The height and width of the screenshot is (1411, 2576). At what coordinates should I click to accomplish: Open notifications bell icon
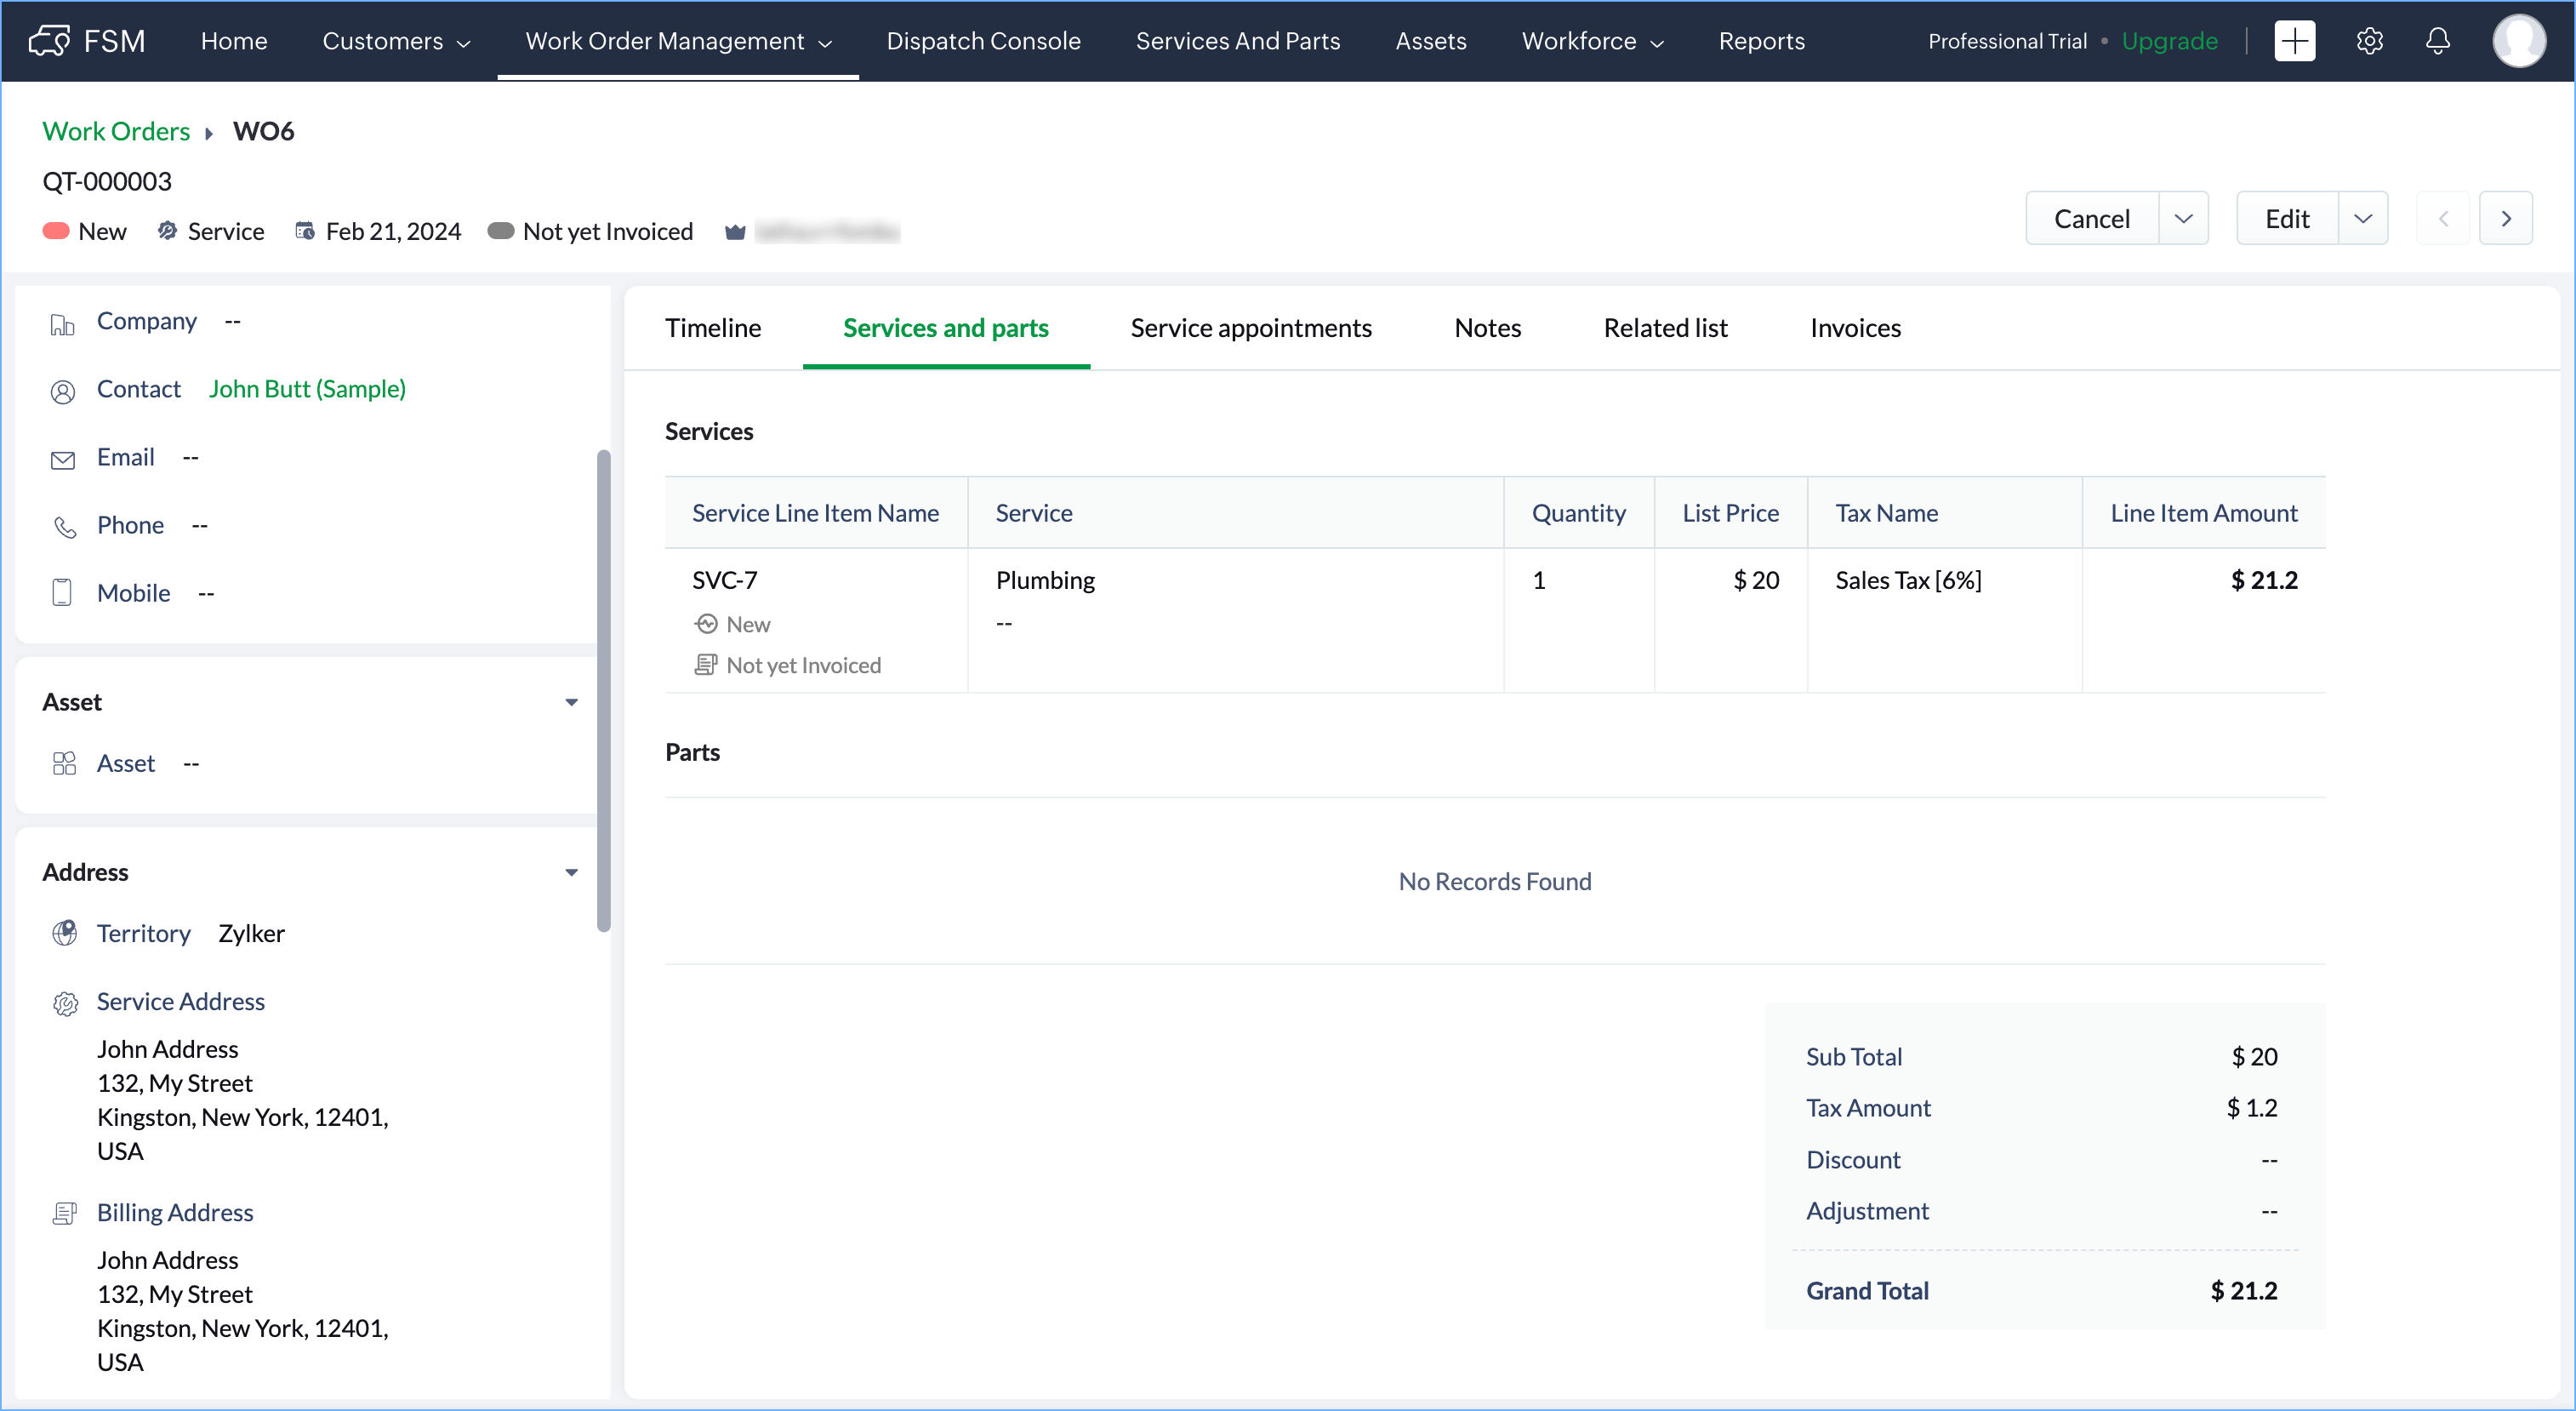[x=2437, y=41]
